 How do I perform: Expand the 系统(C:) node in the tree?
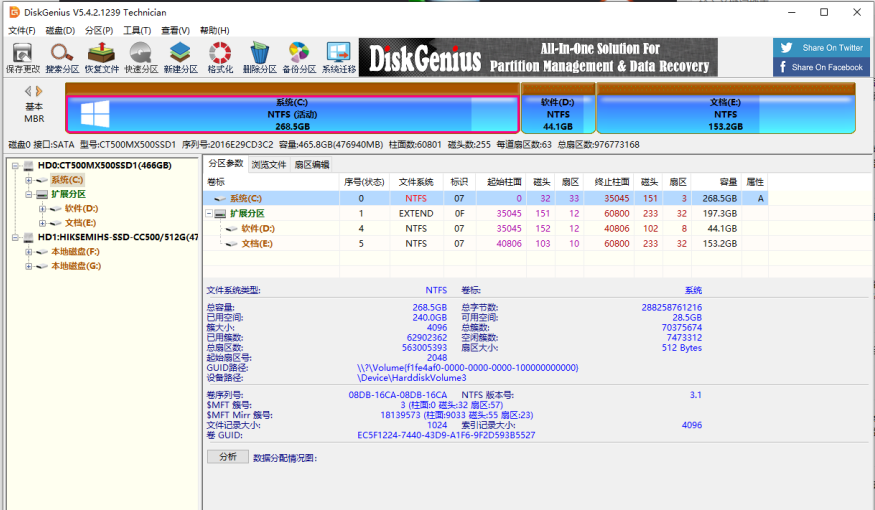[x=28, y=180]
